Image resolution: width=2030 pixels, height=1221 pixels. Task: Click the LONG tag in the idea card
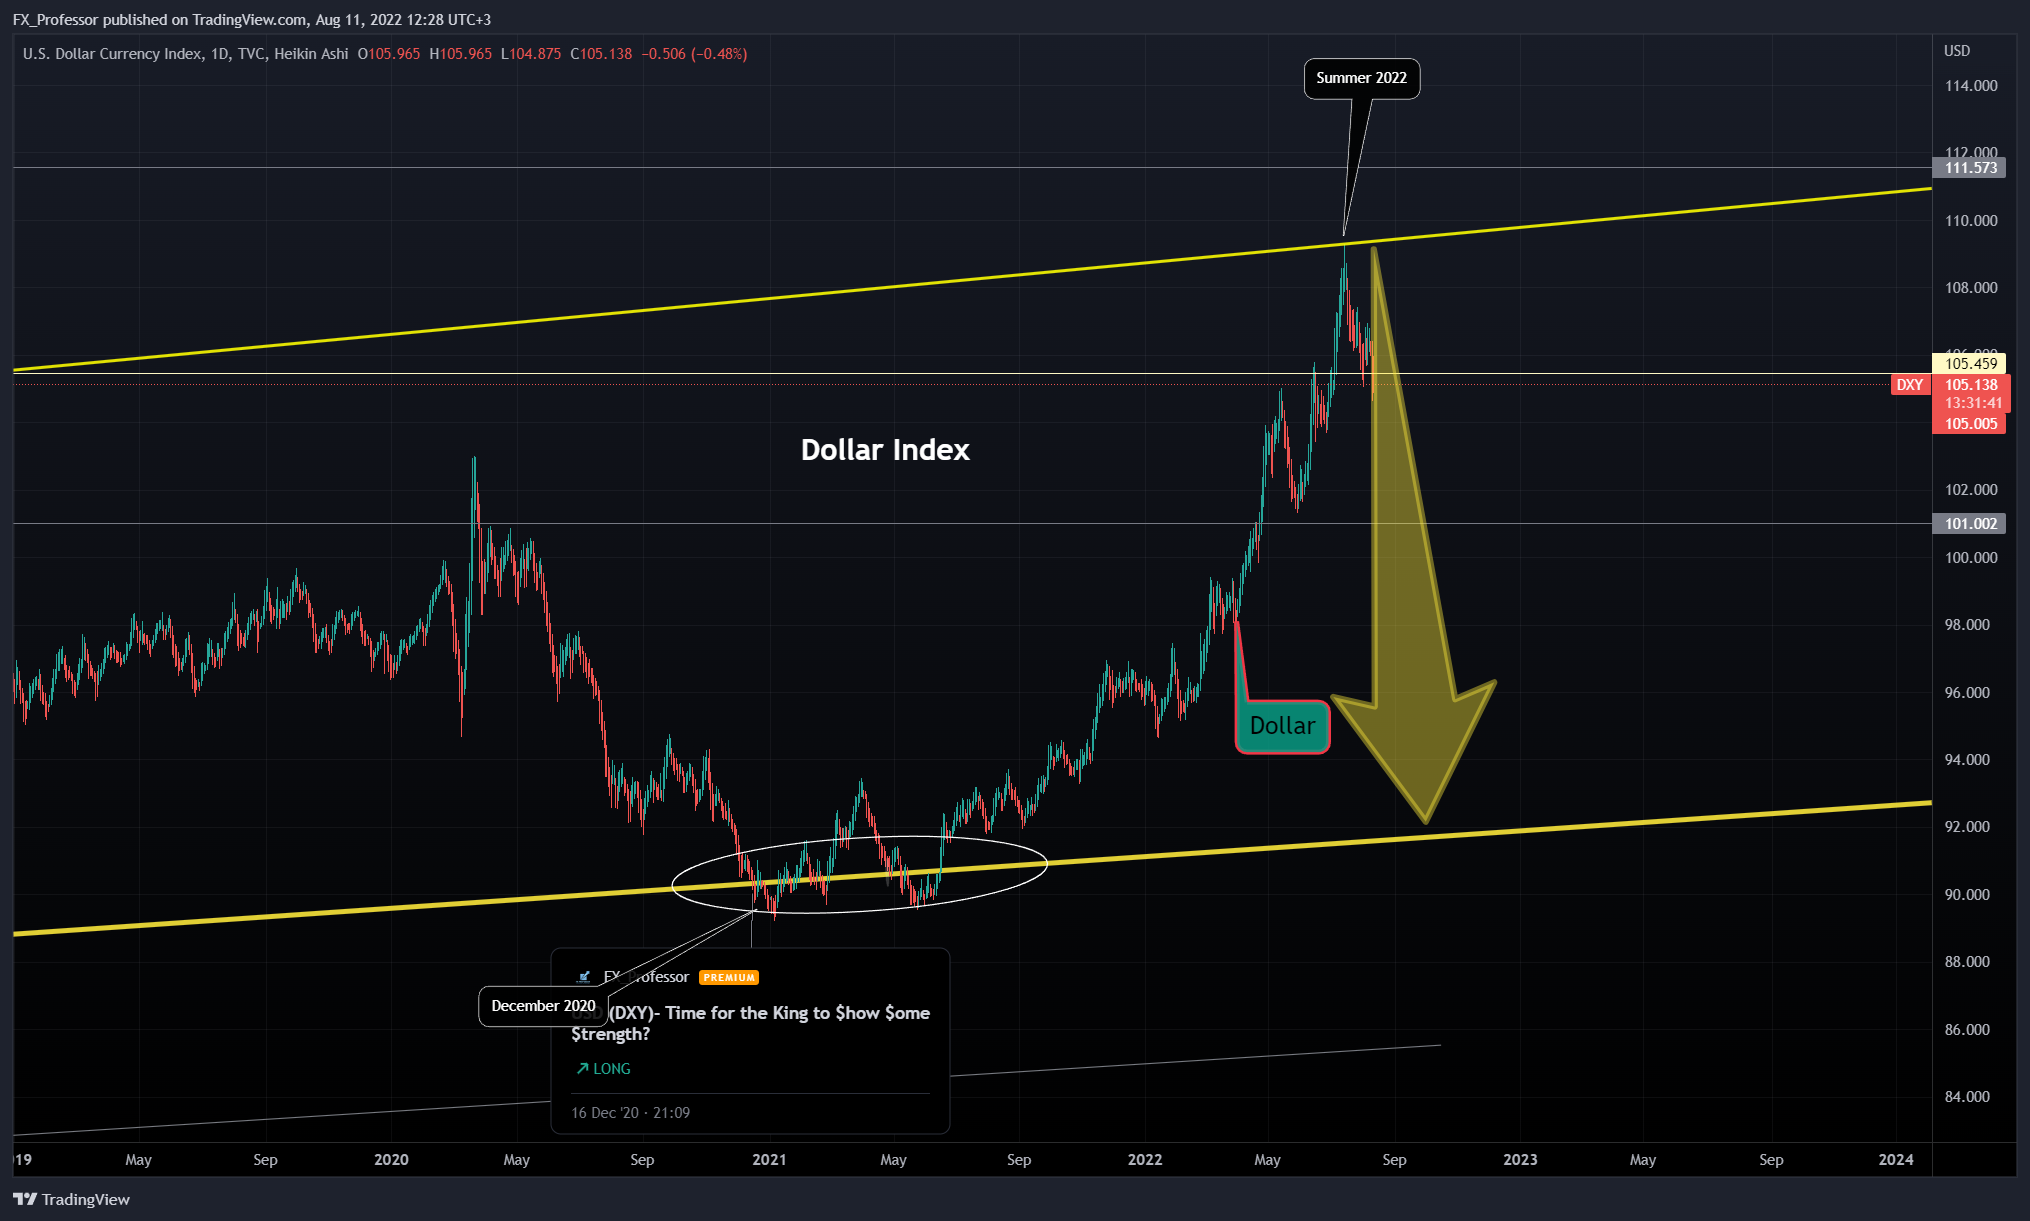point(603,1069)
